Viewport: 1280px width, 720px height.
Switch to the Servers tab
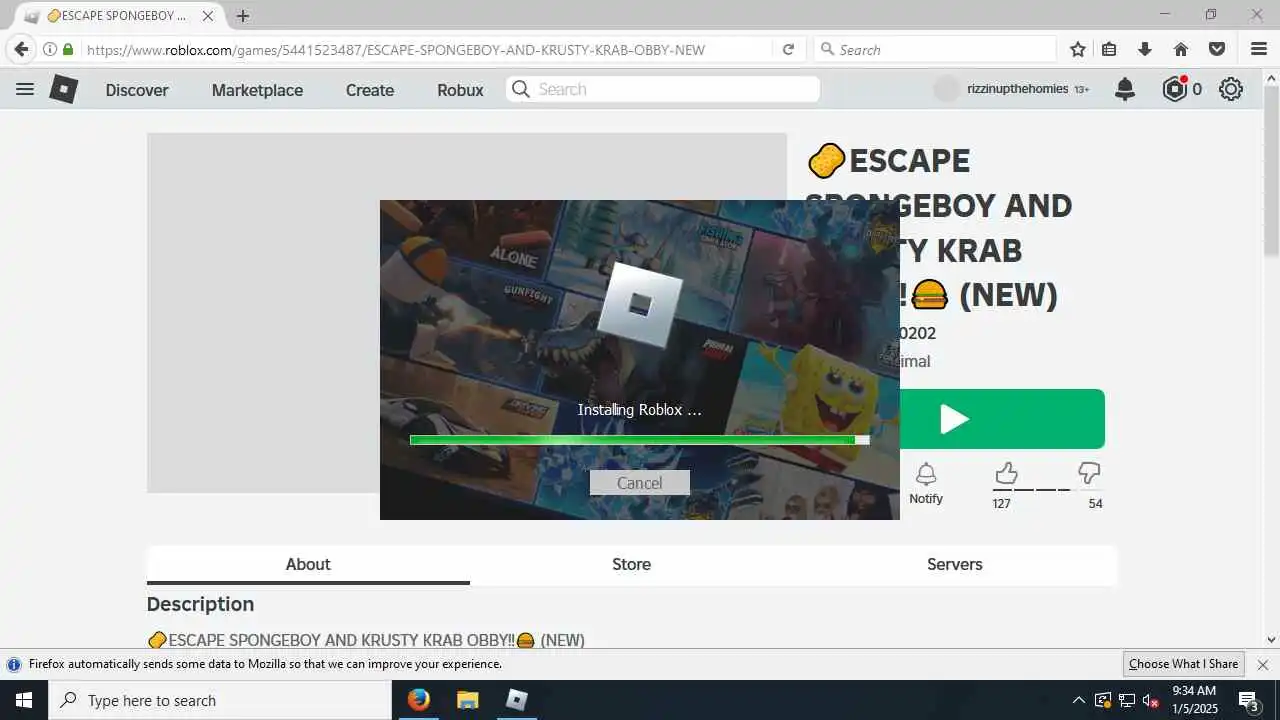[x=955, y=564]
